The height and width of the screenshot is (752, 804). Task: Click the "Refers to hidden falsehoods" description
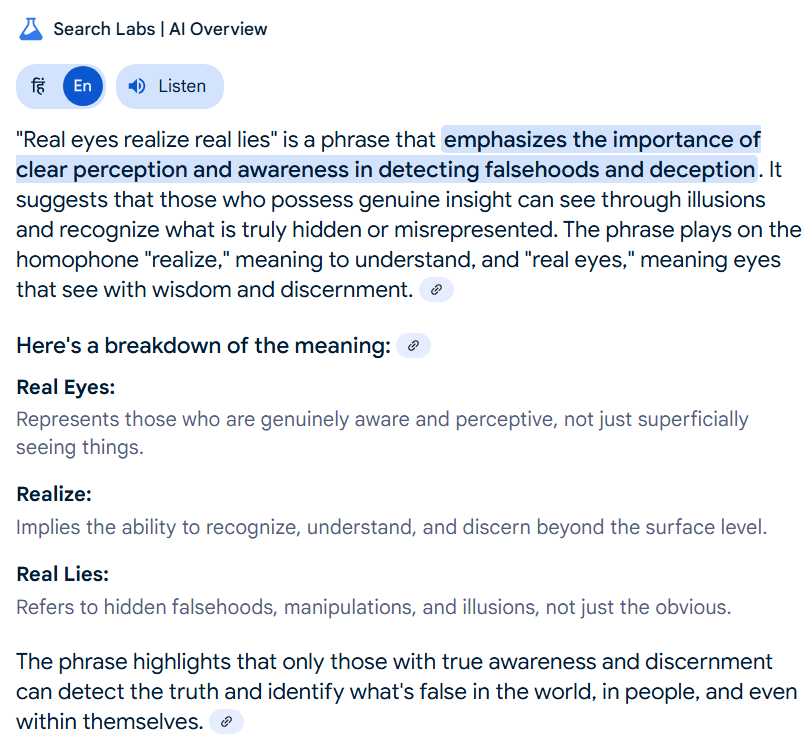374,607
